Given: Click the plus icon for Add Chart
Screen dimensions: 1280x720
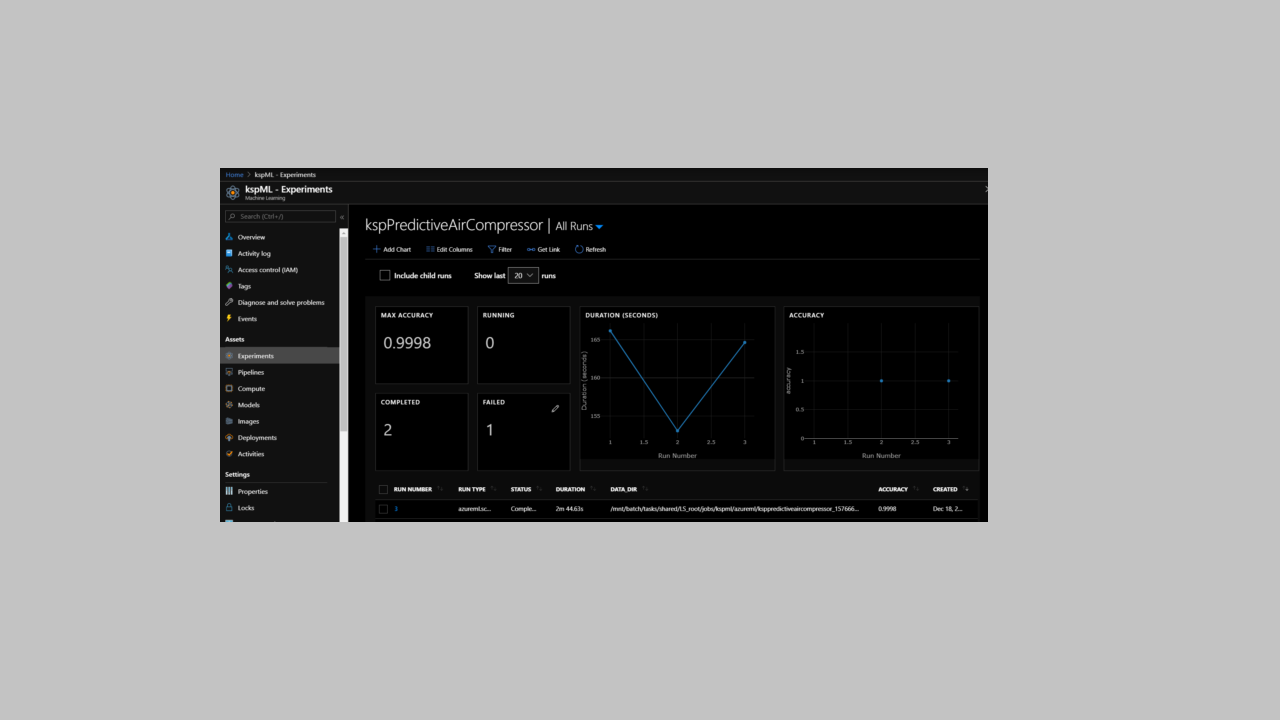Looking at the screenshot, I should point(376,249).
